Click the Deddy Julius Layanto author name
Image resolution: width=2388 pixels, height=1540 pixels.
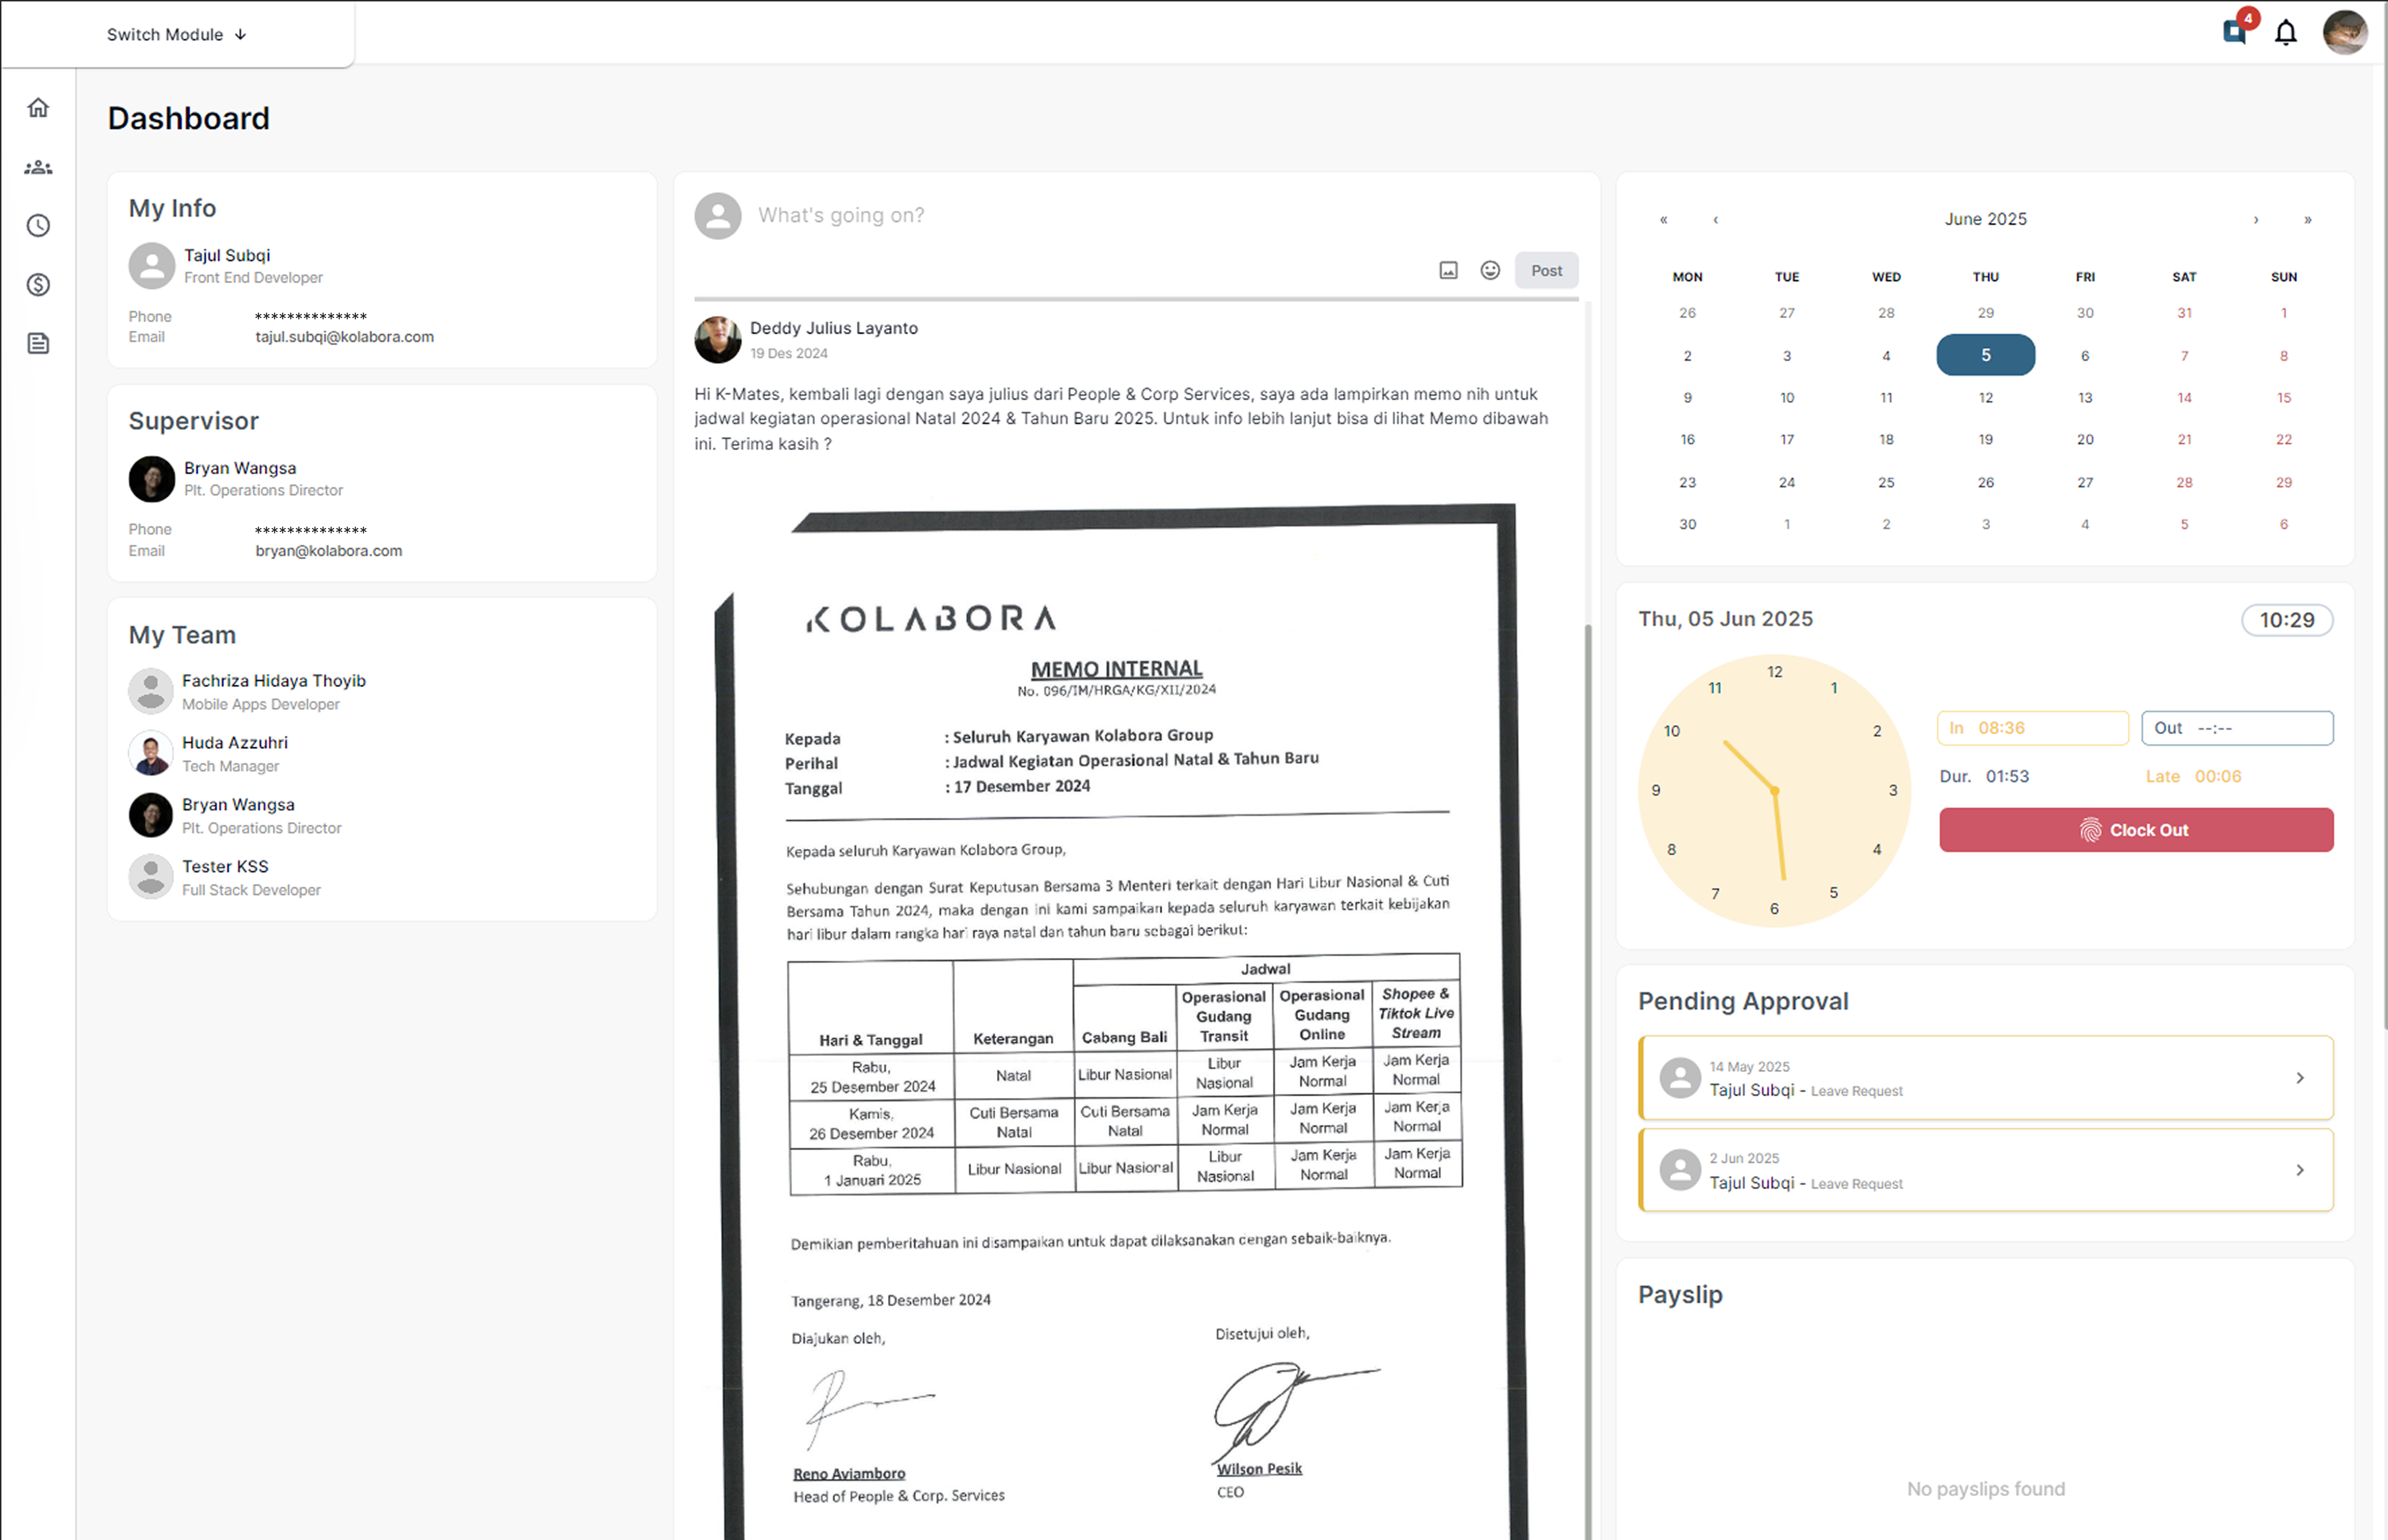tap(834, 328)
